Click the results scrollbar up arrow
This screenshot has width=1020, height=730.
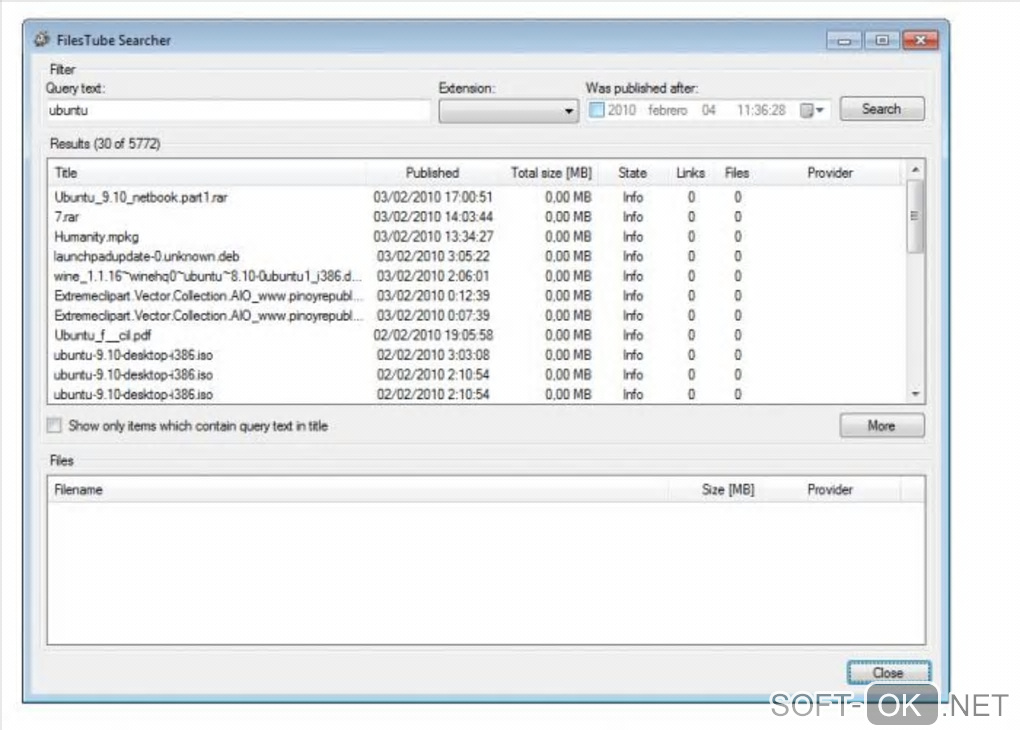click(x=915, y=170)
